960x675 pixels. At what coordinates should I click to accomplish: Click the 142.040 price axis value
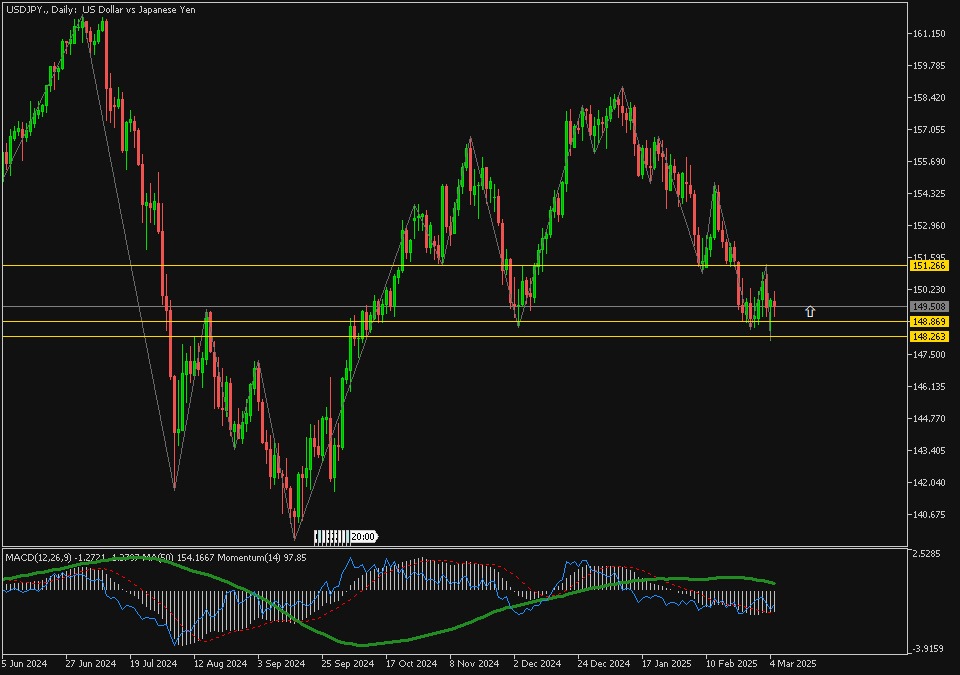click(x=929, y=483)
